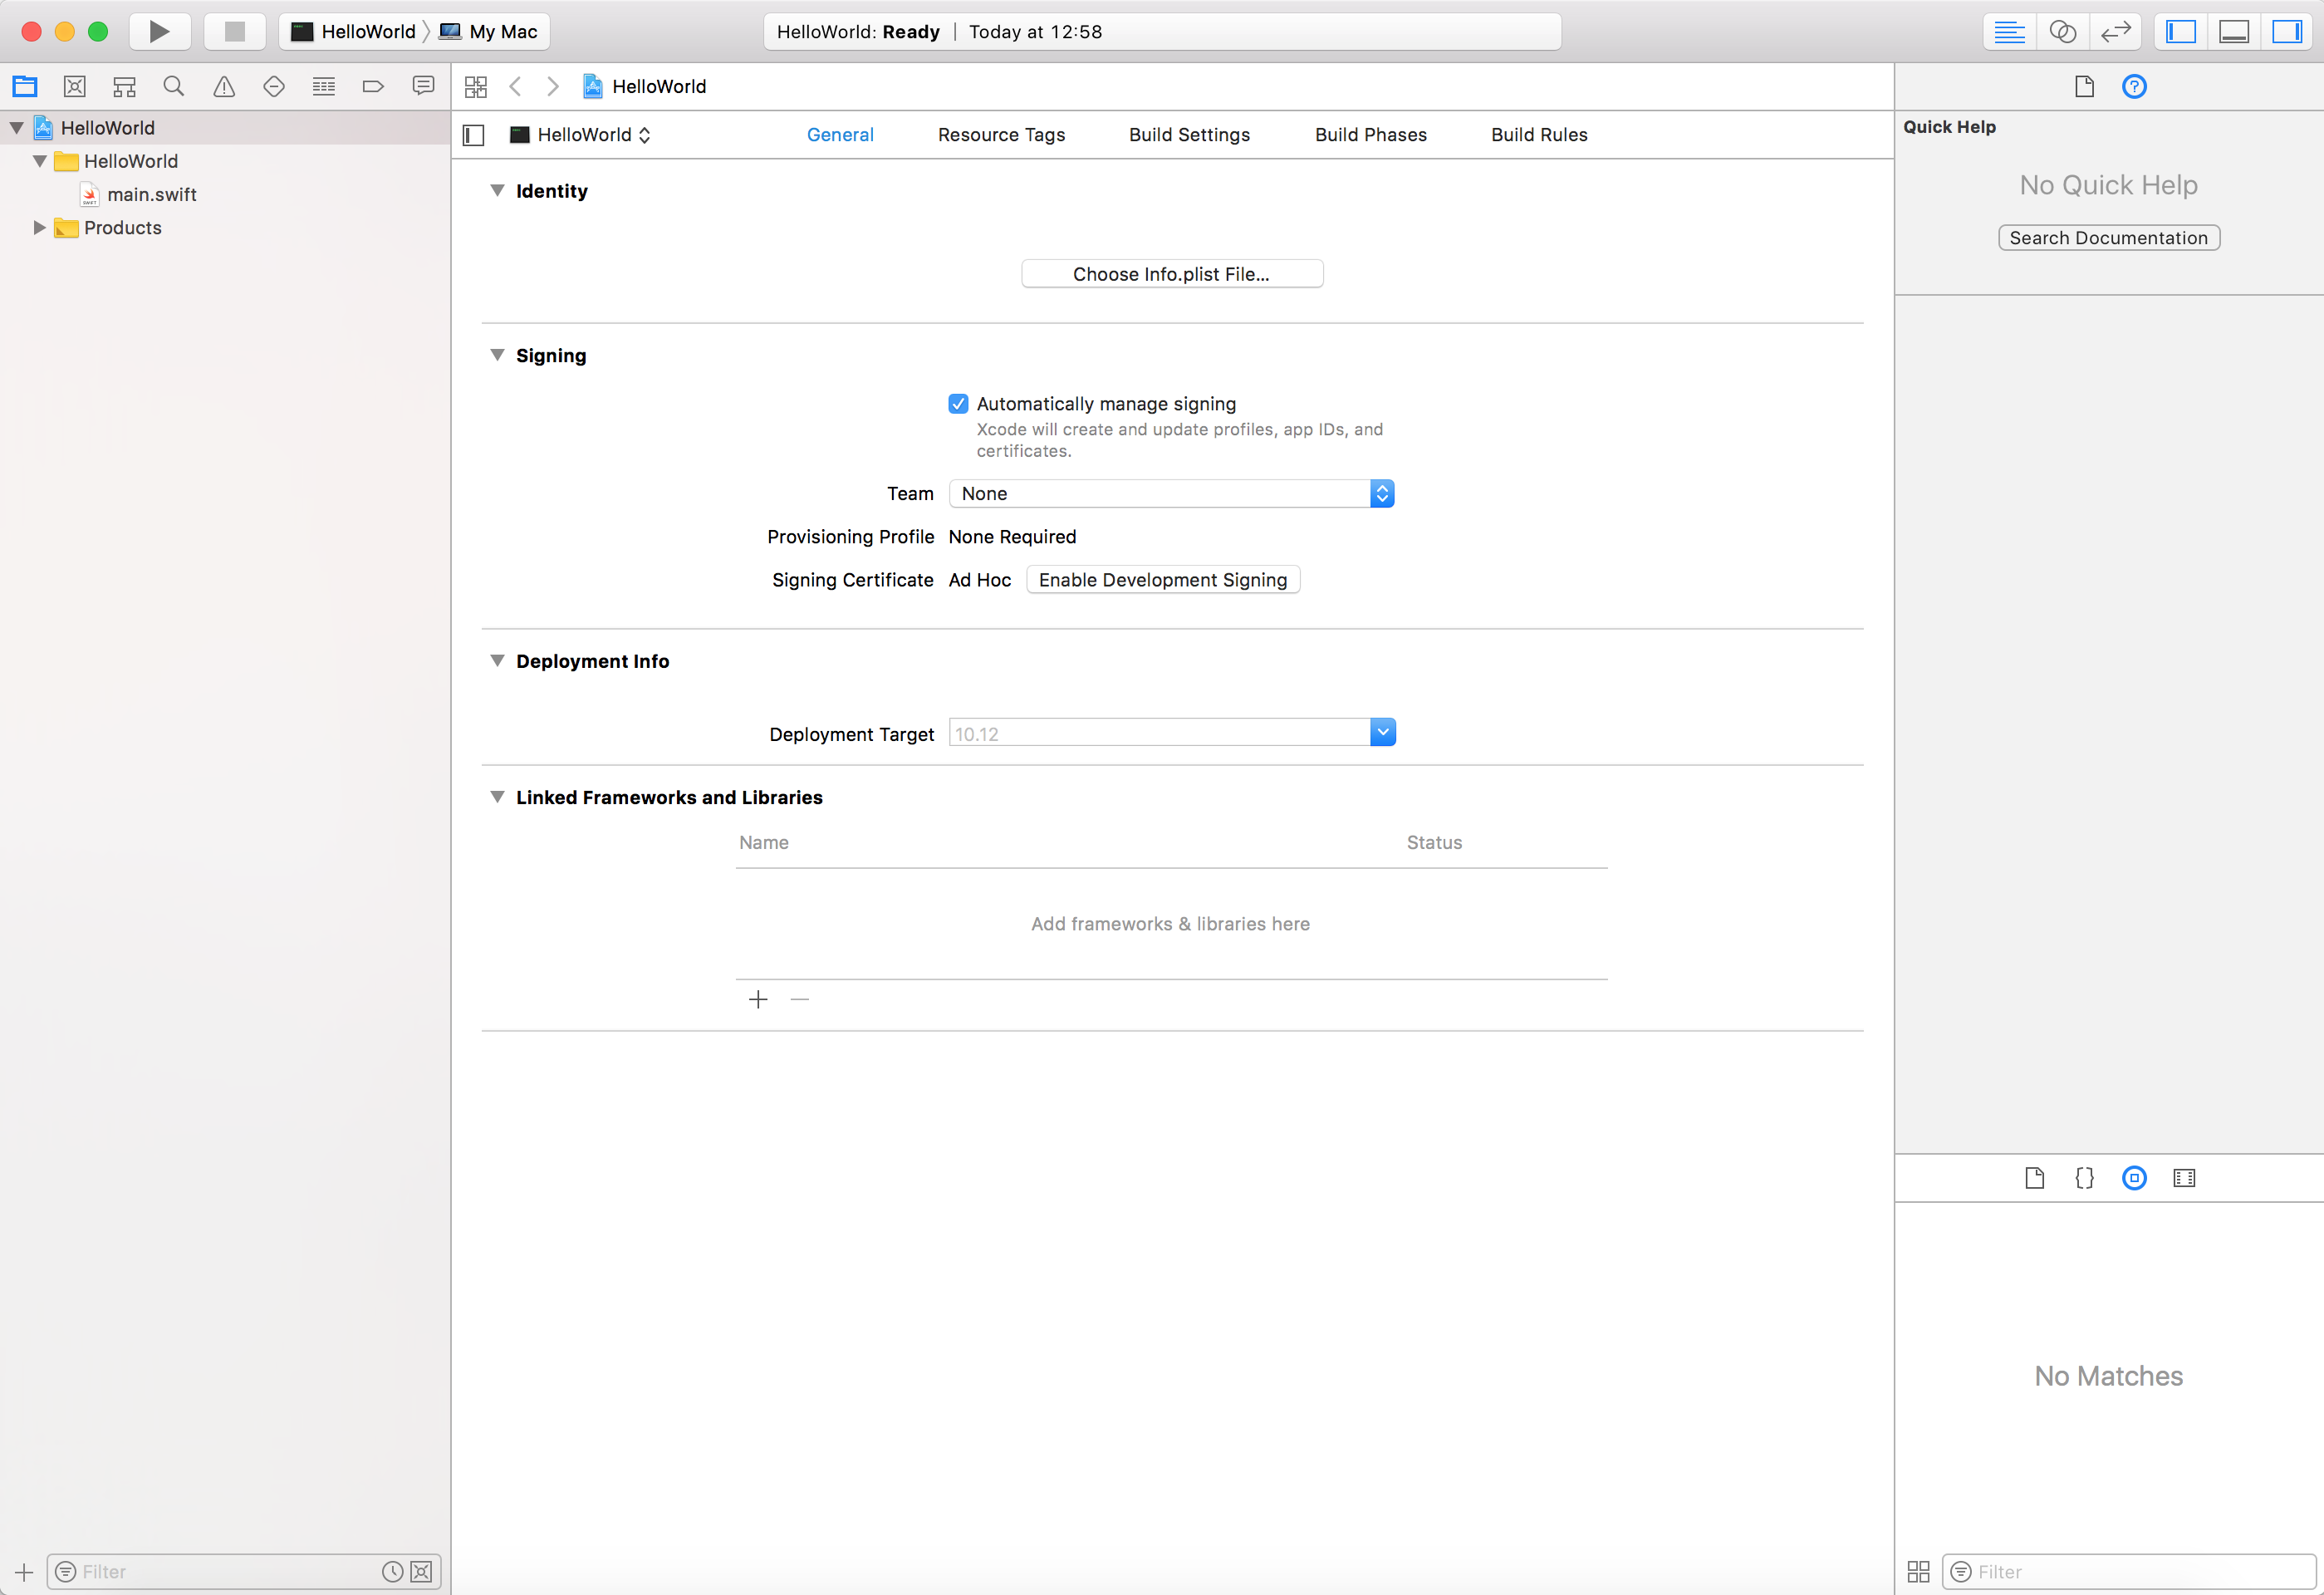Click Enable Development Signing button

tap(1163, 580)
